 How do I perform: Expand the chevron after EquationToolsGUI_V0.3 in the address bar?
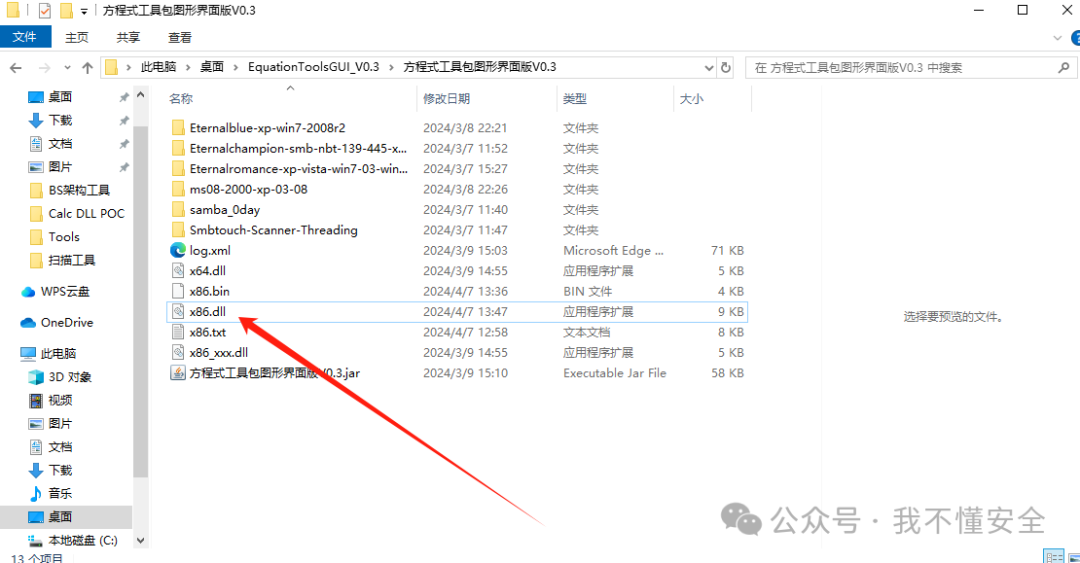point(391,67)
